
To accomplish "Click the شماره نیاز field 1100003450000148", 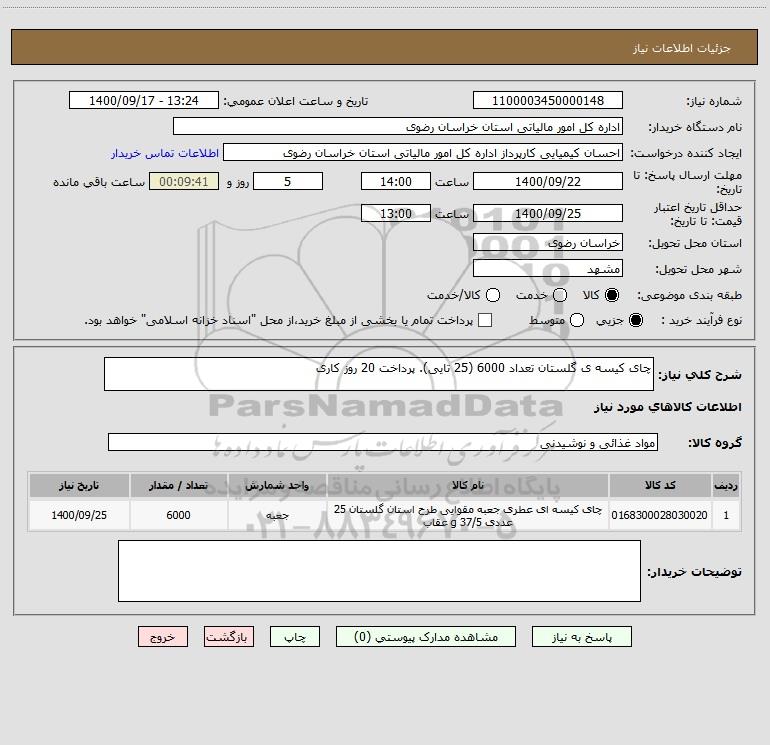I will point(548,100).
